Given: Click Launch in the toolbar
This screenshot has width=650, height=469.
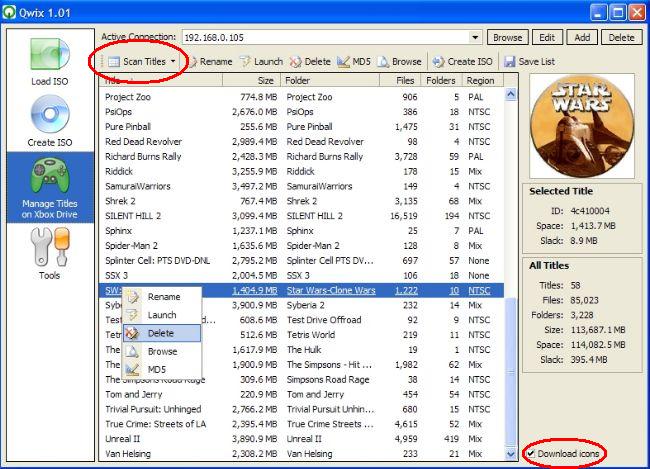Looking at the screenshot, I should [262, 62].
